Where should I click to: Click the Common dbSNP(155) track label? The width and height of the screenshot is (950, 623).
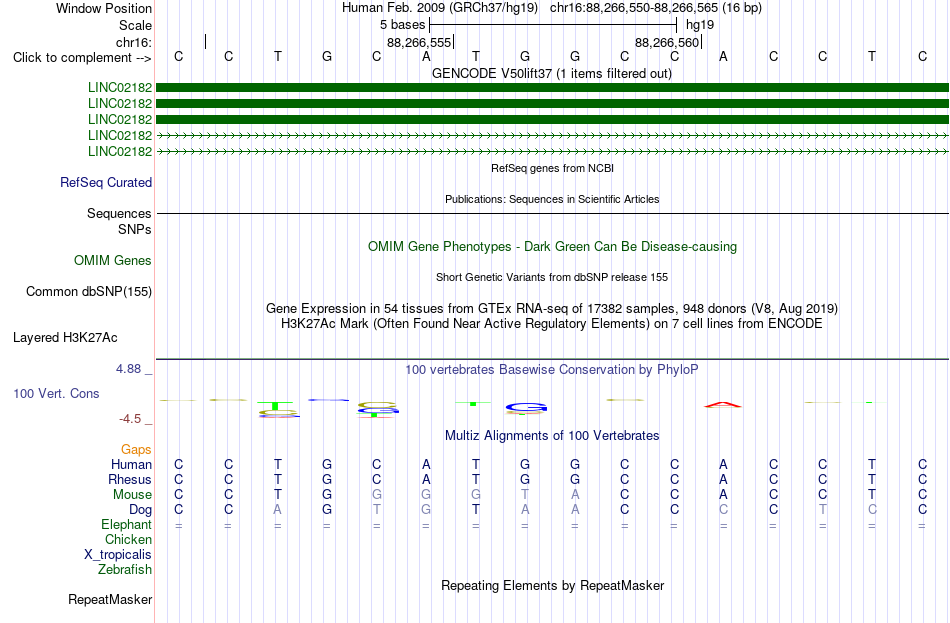(89, 292)
